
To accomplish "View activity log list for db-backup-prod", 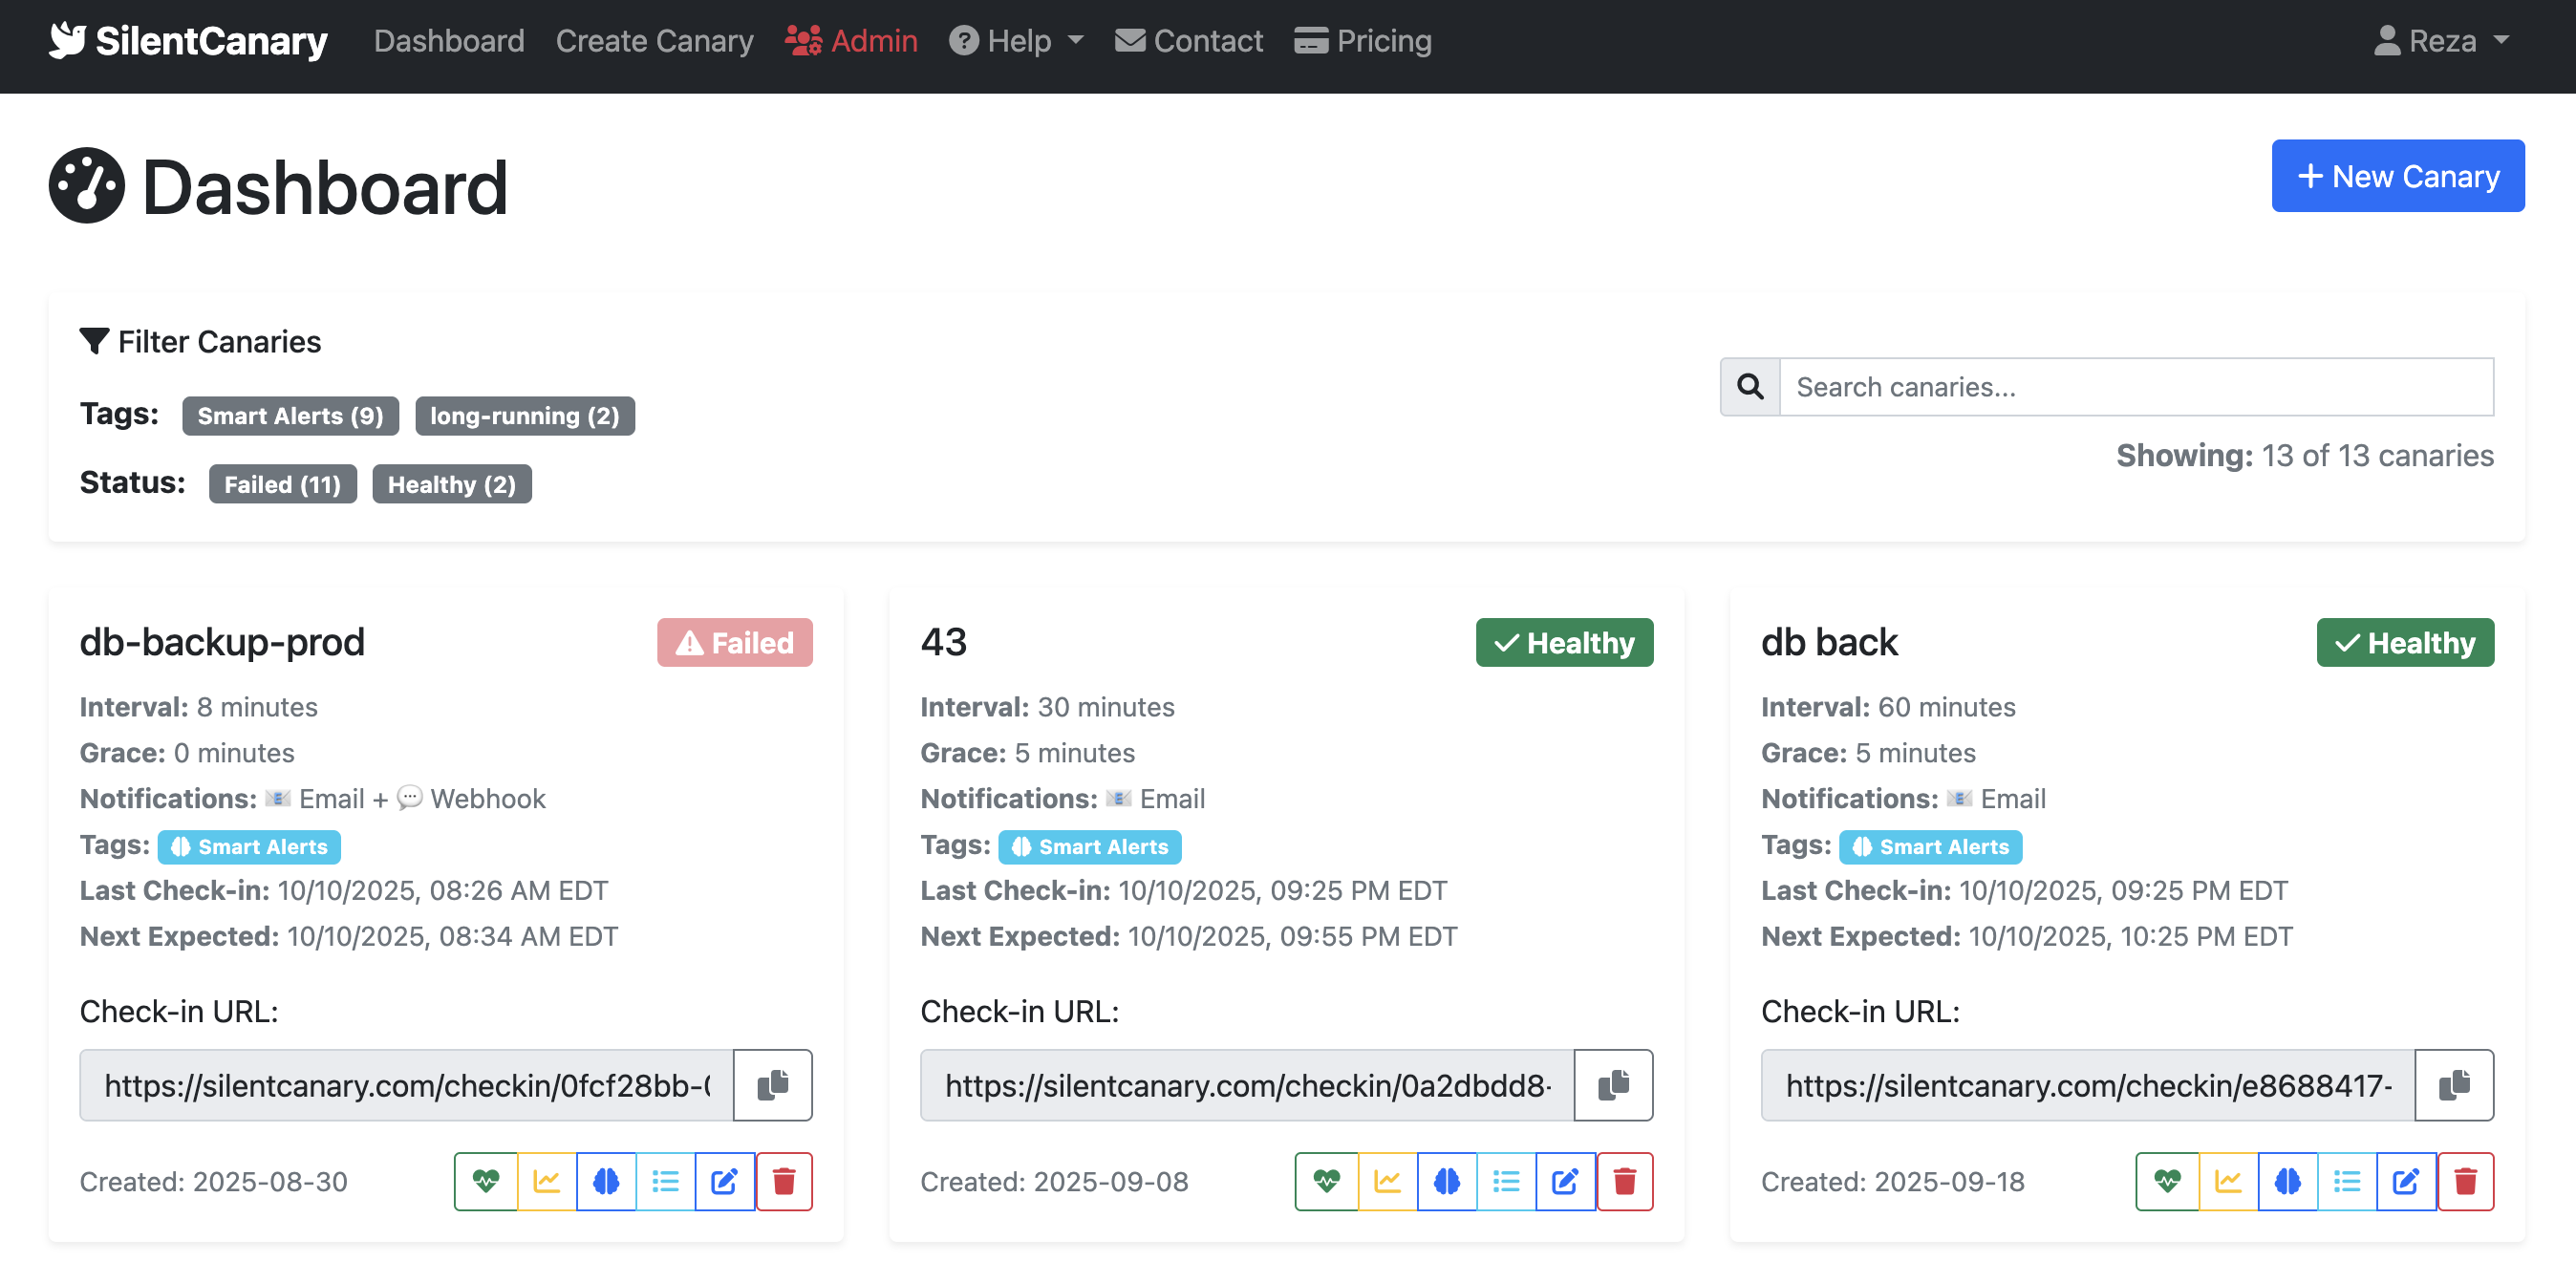I will (665, 1181).
